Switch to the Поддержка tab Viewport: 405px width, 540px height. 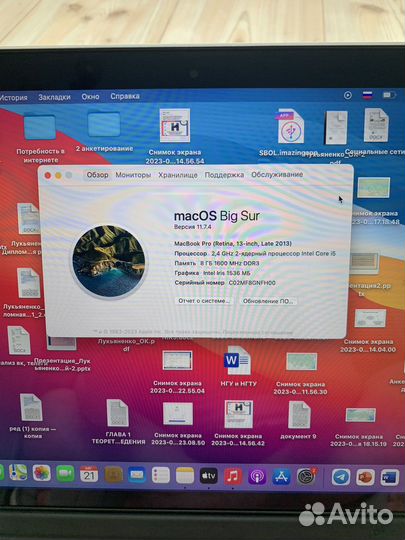(224, 175)
